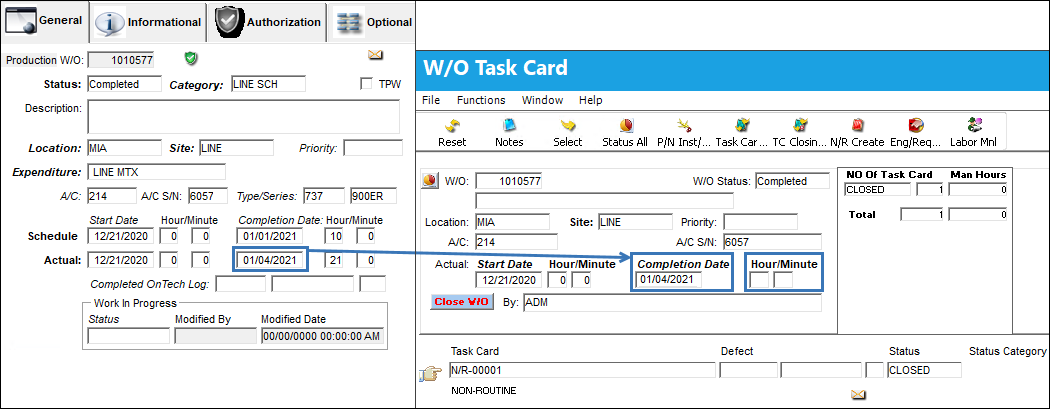1050x409 pixels.
Task: Open the Window menu
Action: tap(542, 100)
